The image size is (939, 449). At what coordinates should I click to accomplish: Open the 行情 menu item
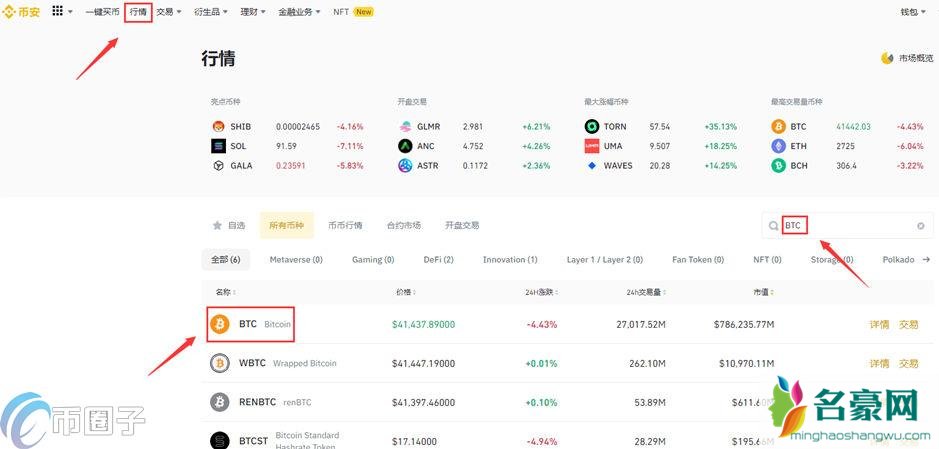pos(138,12)
